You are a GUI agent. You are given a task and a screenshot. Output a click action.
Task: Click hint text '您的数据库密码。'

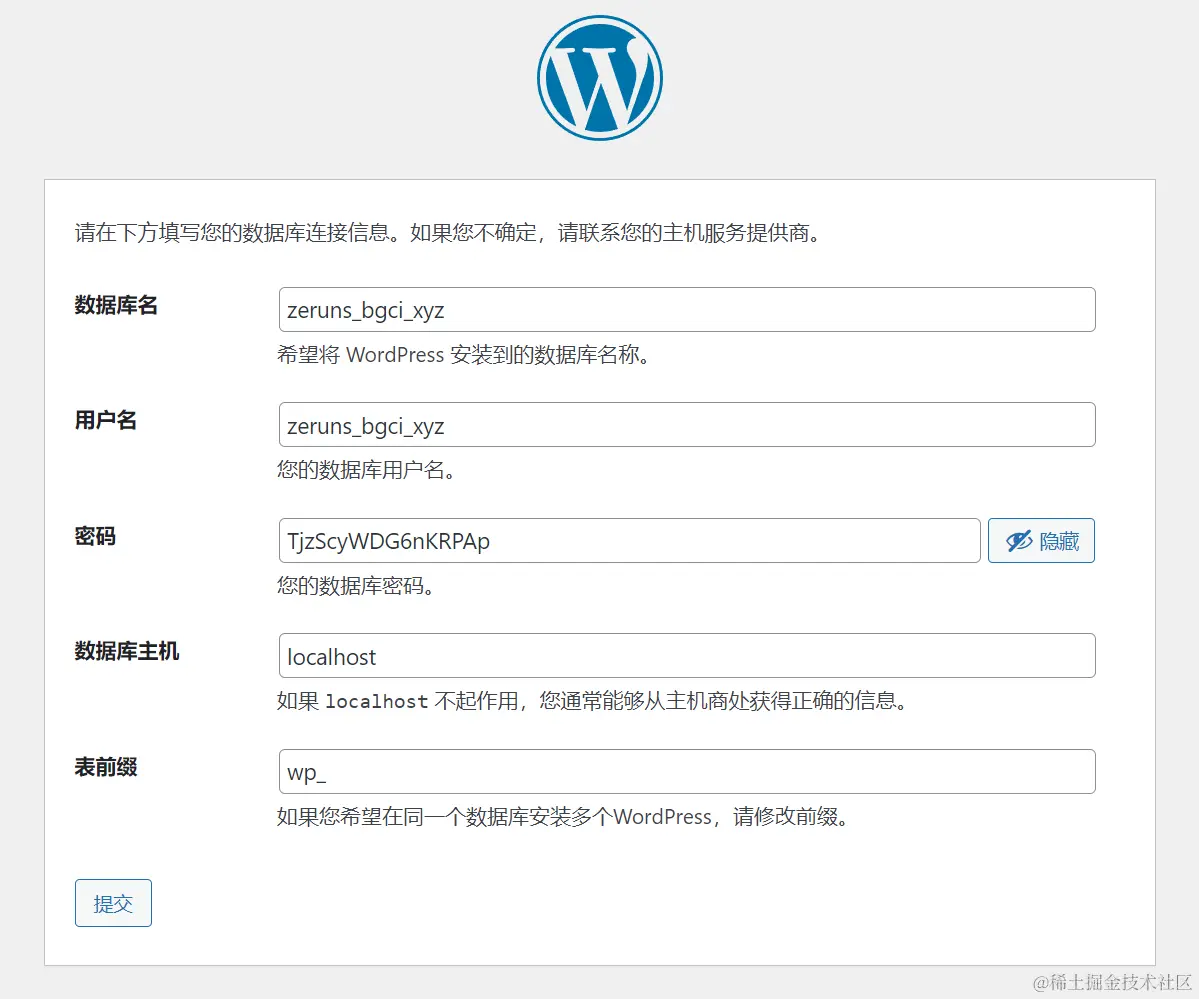click(x=356, y=586)
